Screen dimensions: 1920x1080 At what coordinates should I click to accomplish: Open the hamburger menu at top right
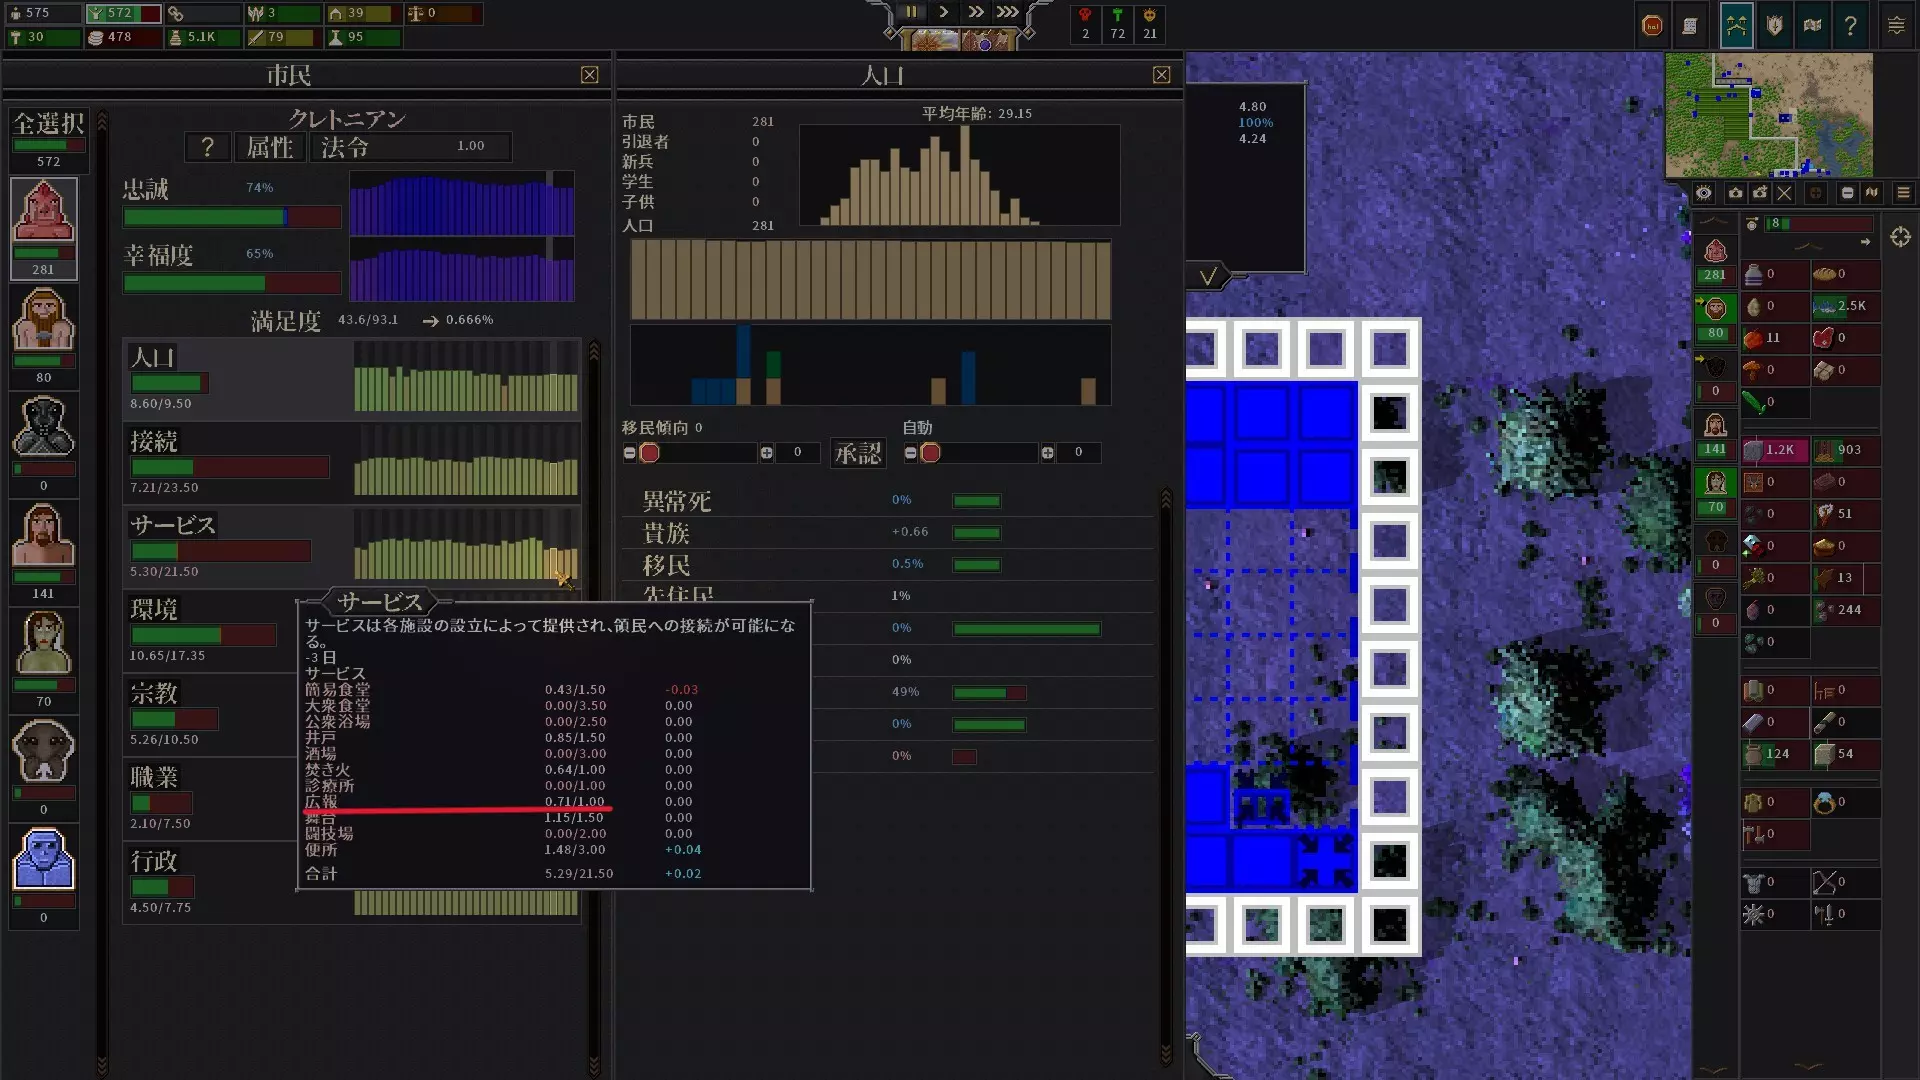click(x=1896, y=26)
